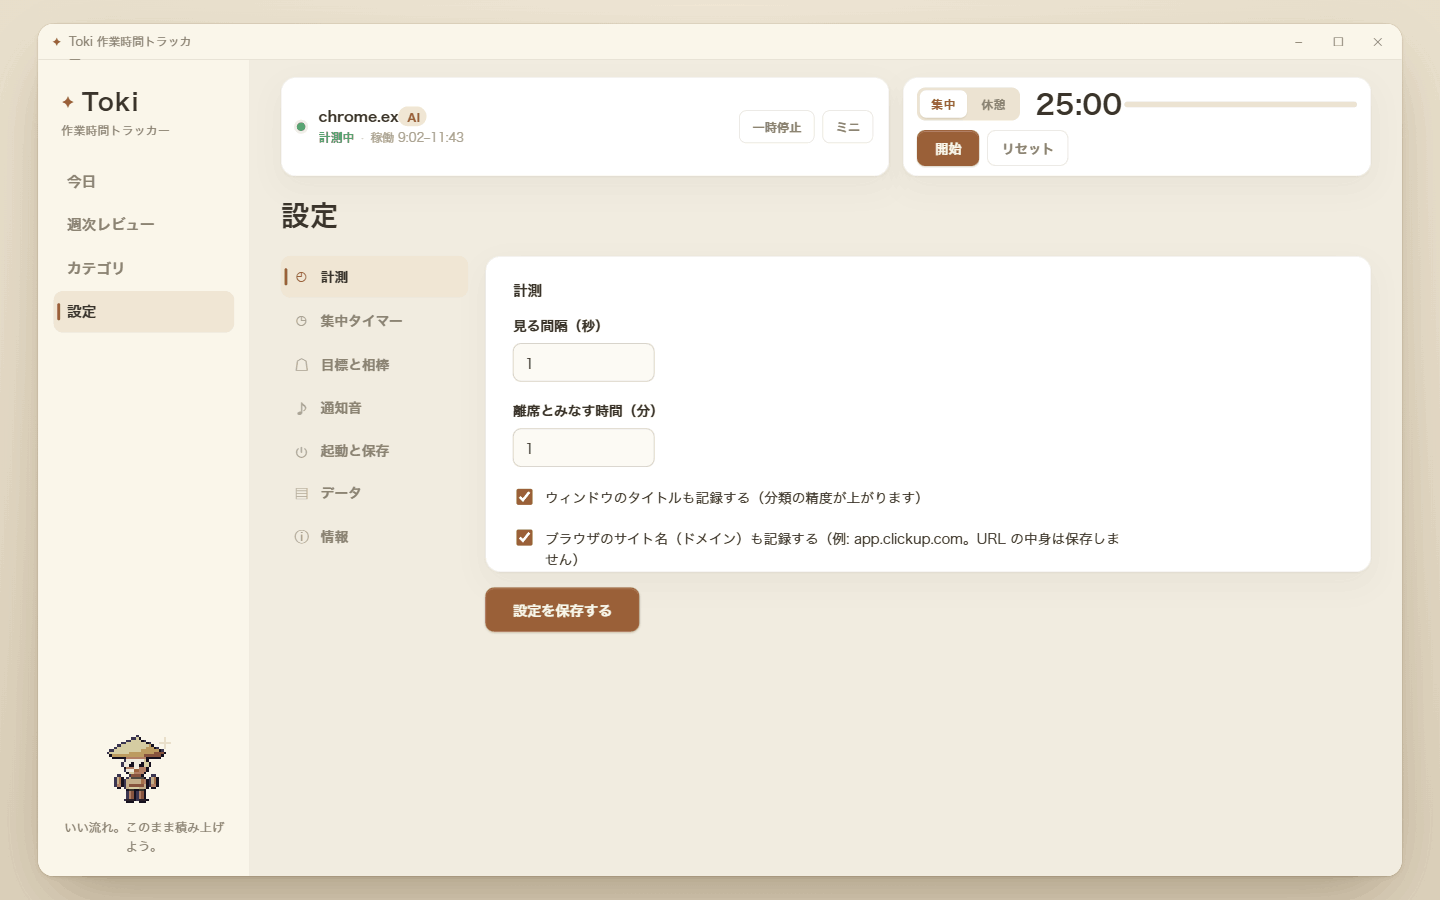Maximize the Toki window
The image size is (1440, 900).
[x=1338, y=42]
